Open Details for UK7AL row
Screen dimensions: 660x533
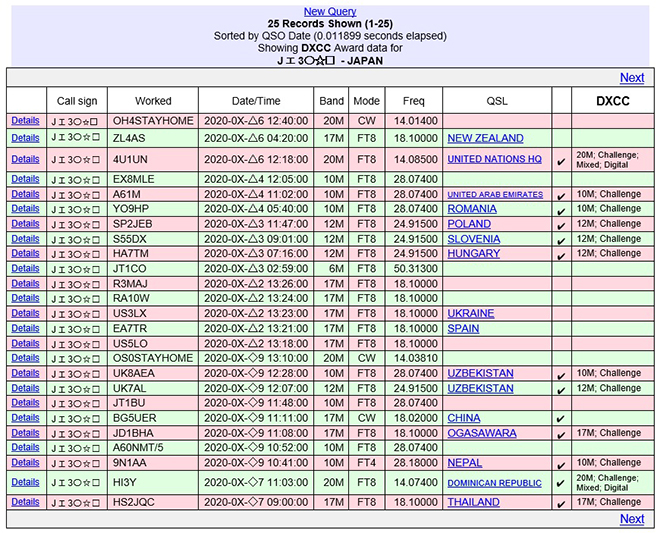[x=25, y=388]
